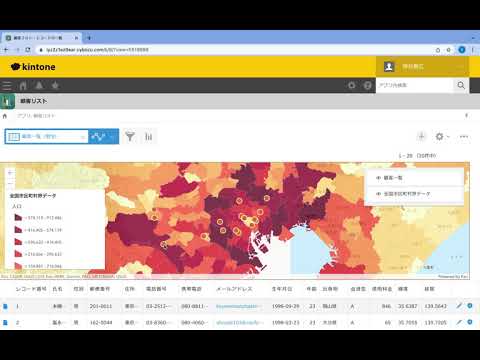Click the search magnifier button
The width and height of the screenshot is (480, 360).
pos(461,85)
